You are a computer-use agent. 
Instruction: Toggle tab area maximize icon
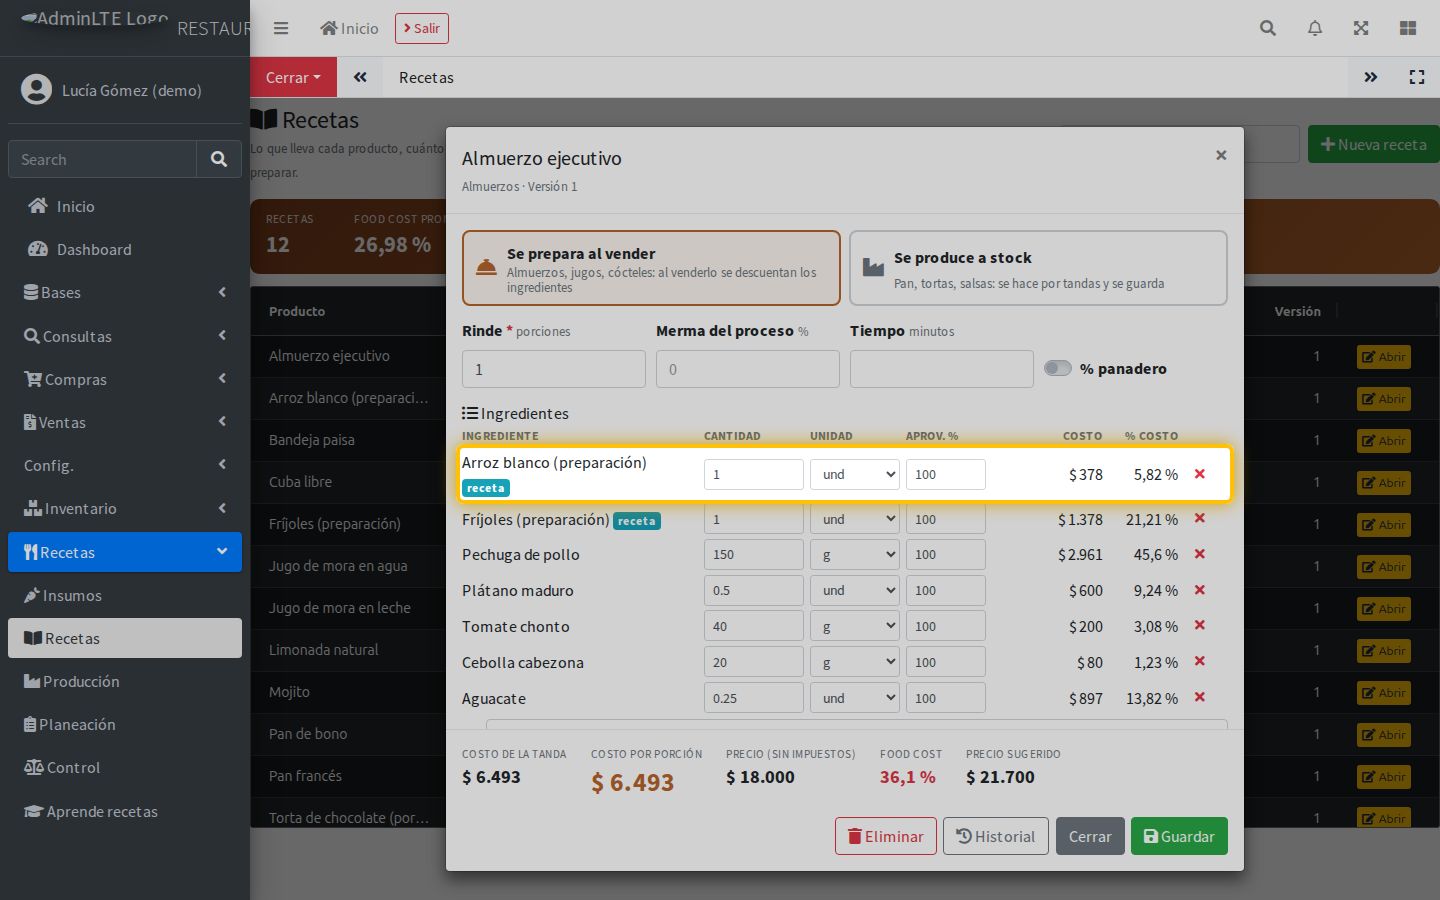[x=1417, y=77]
